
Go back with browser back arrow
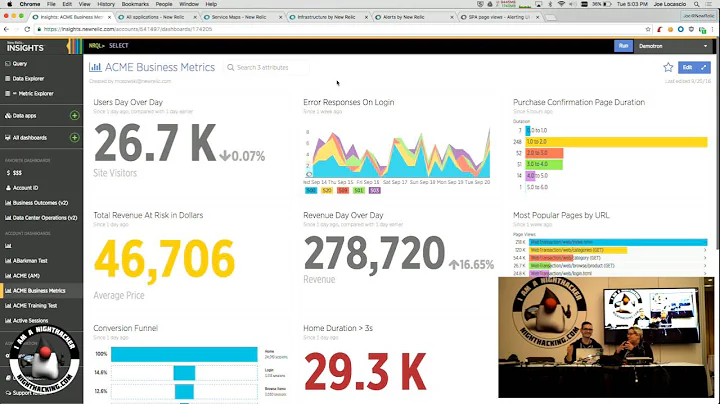point(6,29)
